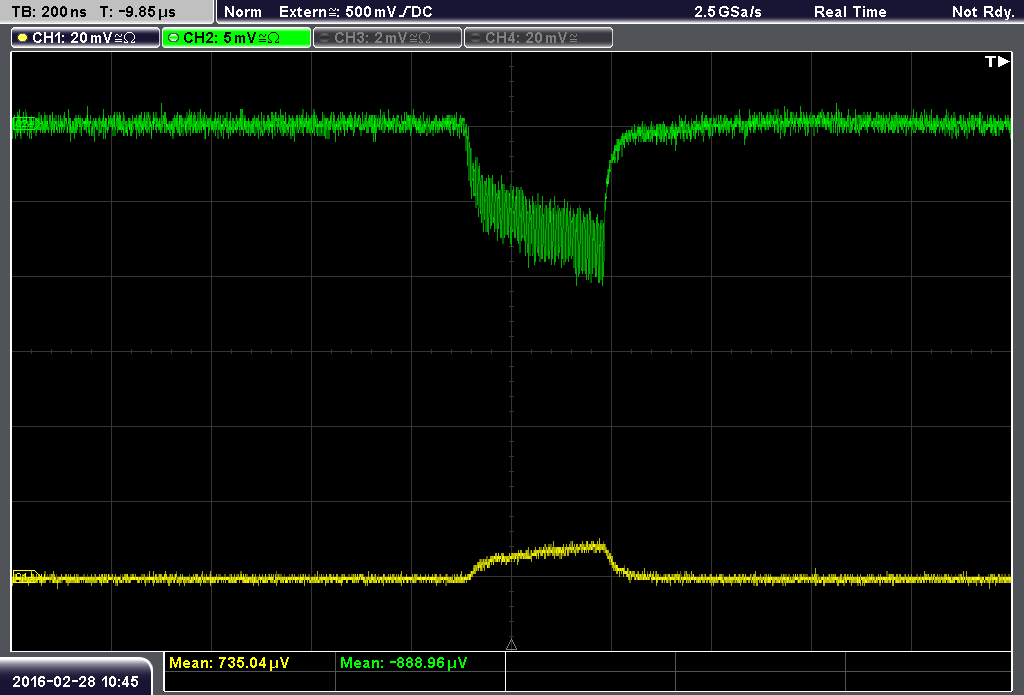The image size is (1024, 695).
Task: Click the Extern 500 mV DC trigger source
Action: point(355,12)
